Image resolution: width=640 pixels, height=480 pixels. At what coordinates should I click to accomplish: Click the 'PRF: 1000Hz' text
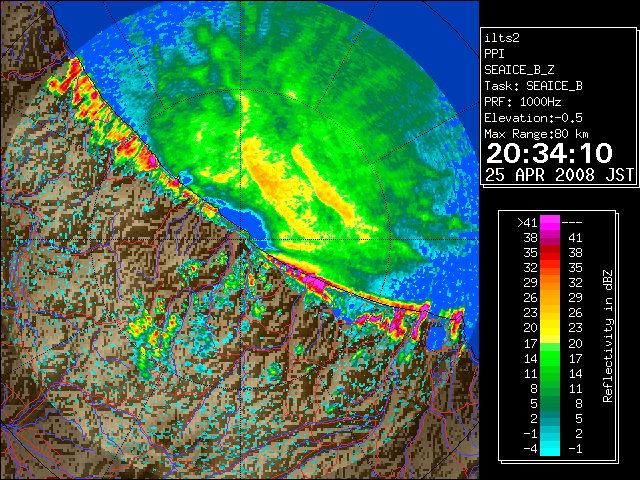pos(523,102)
